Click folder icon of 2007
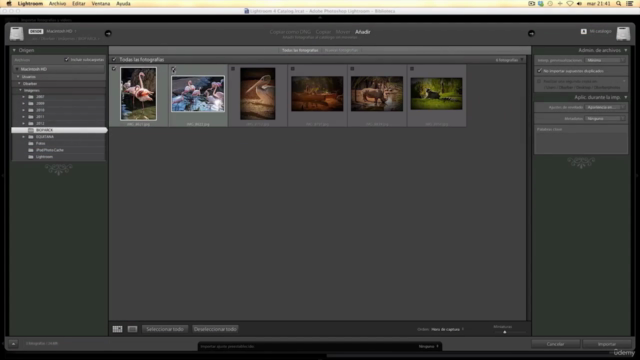640x360 pixels. coord(31,97)
